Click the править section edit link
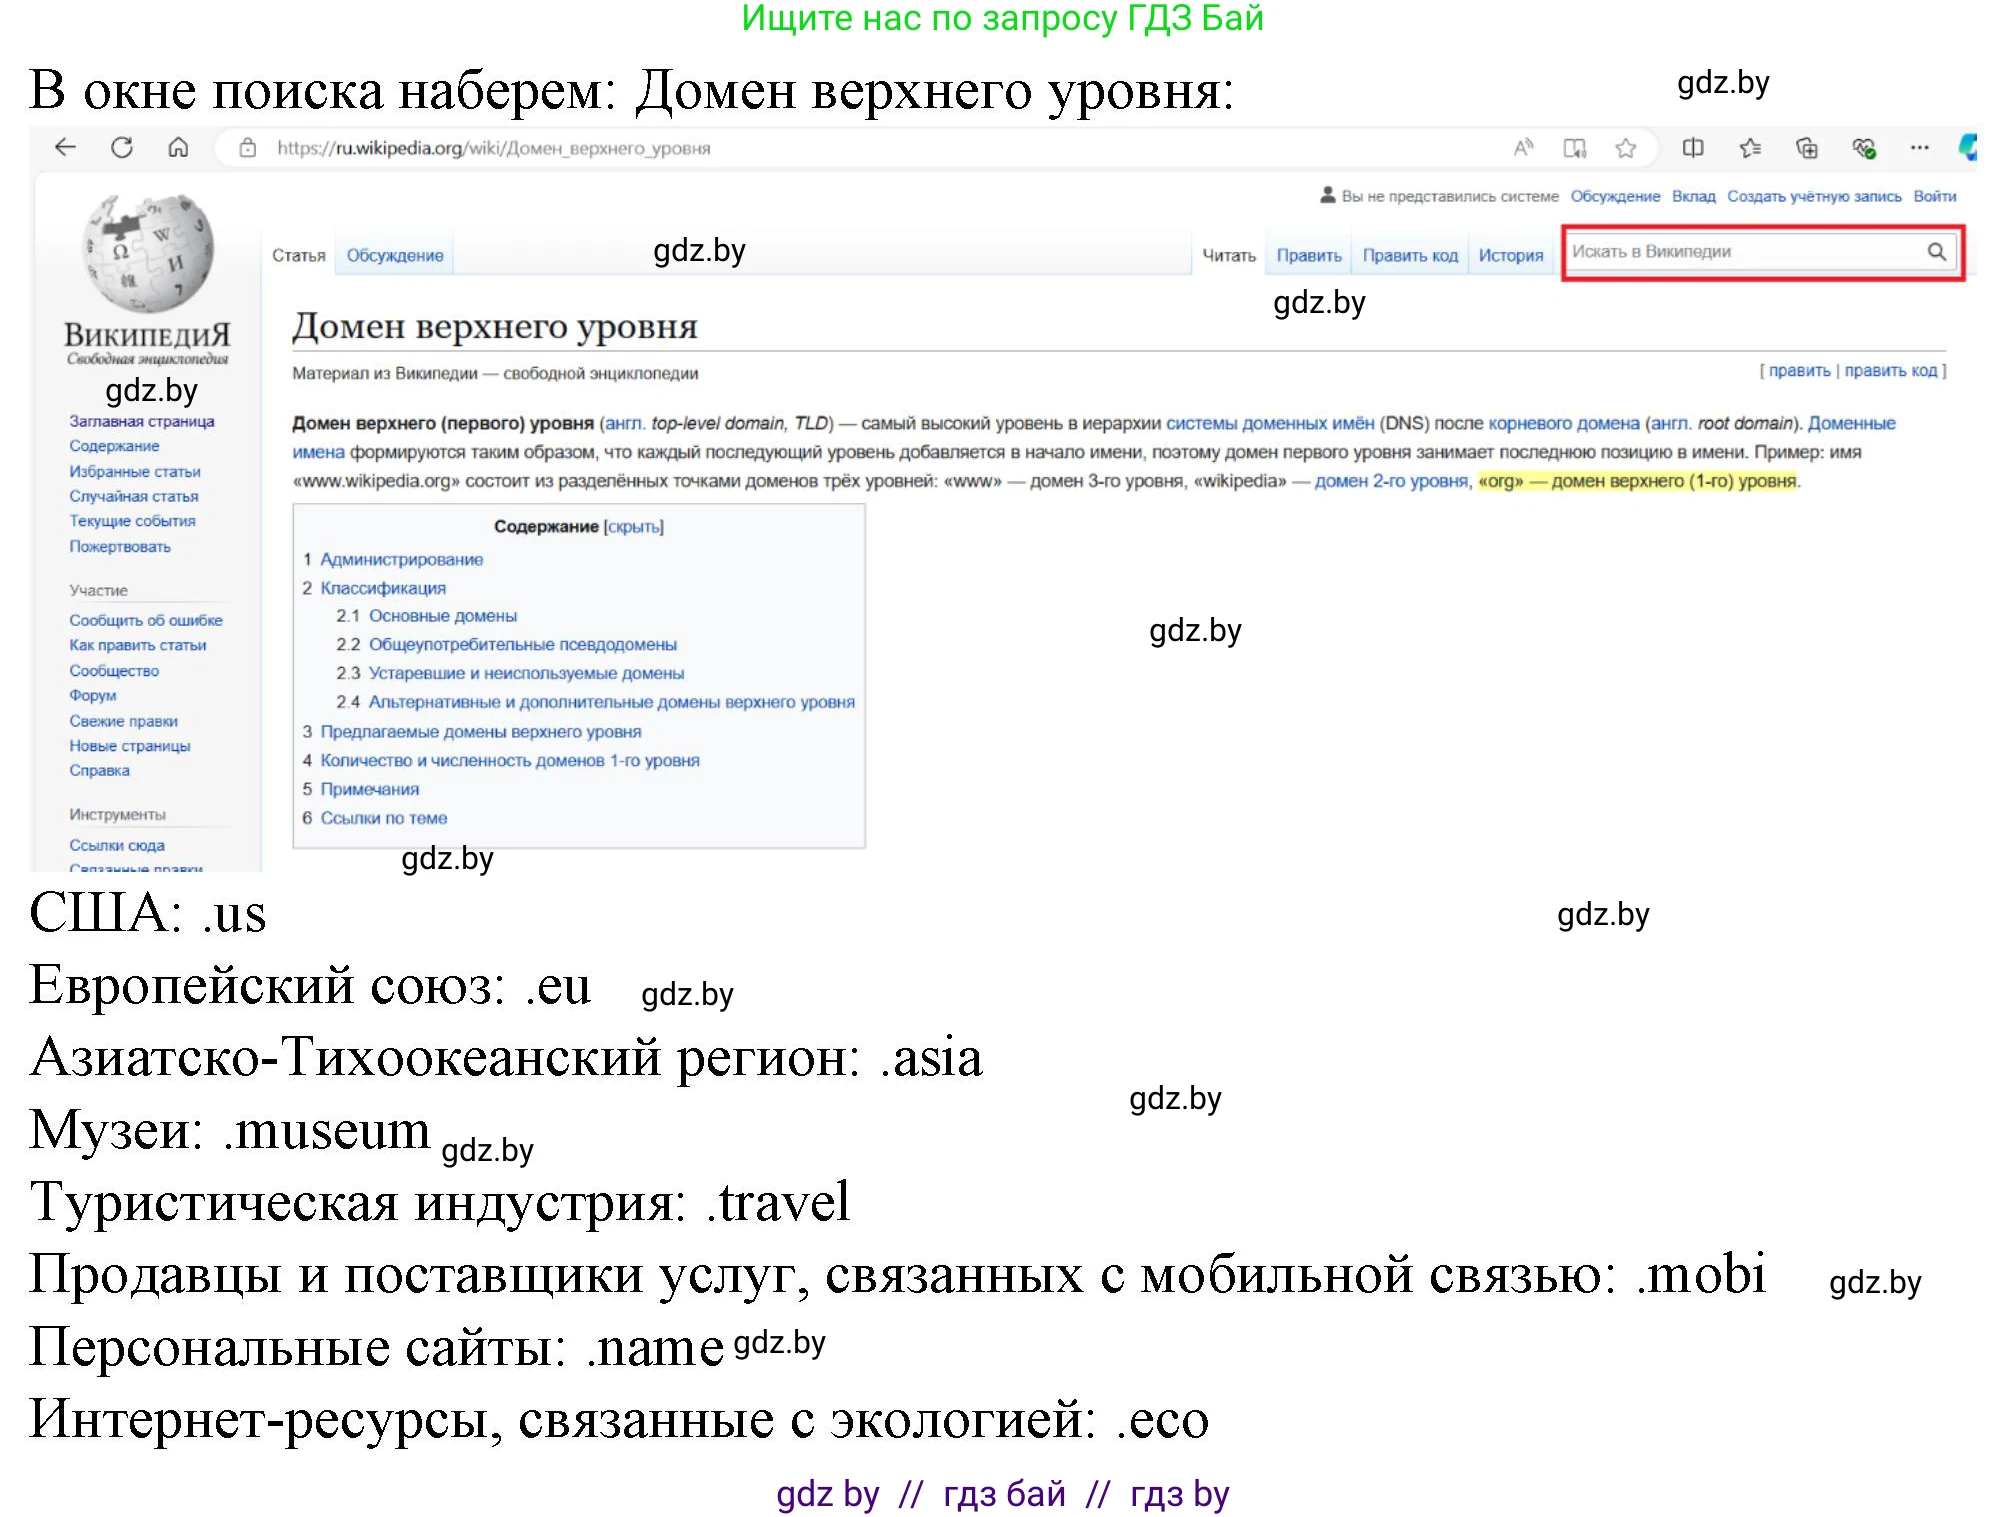Image resolution: width=2008 pixels, height=1517 pixels. click(x=1800, y=371)
